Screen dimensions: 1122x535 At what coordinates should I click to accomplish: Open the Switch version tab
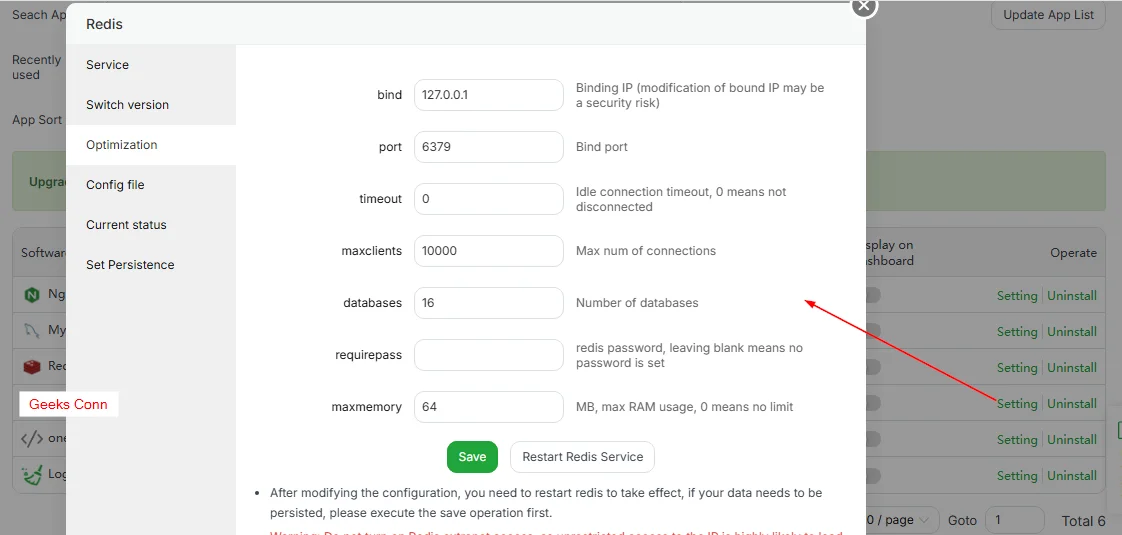click(151, 105)
